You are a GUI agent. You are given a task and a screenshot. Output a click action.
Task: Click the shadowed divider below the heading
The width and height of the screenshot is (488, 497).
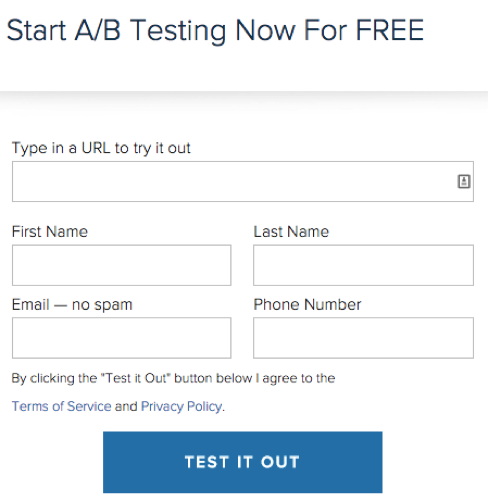tap(244, 99)
